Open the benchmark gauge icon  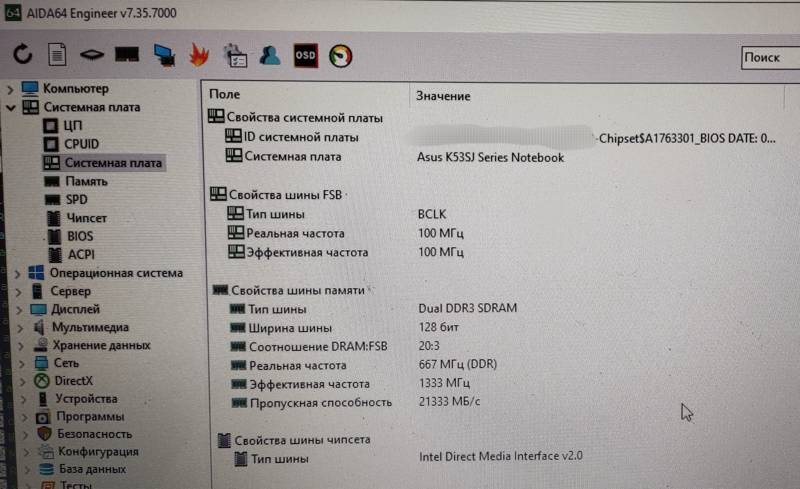tap(341, 56)
